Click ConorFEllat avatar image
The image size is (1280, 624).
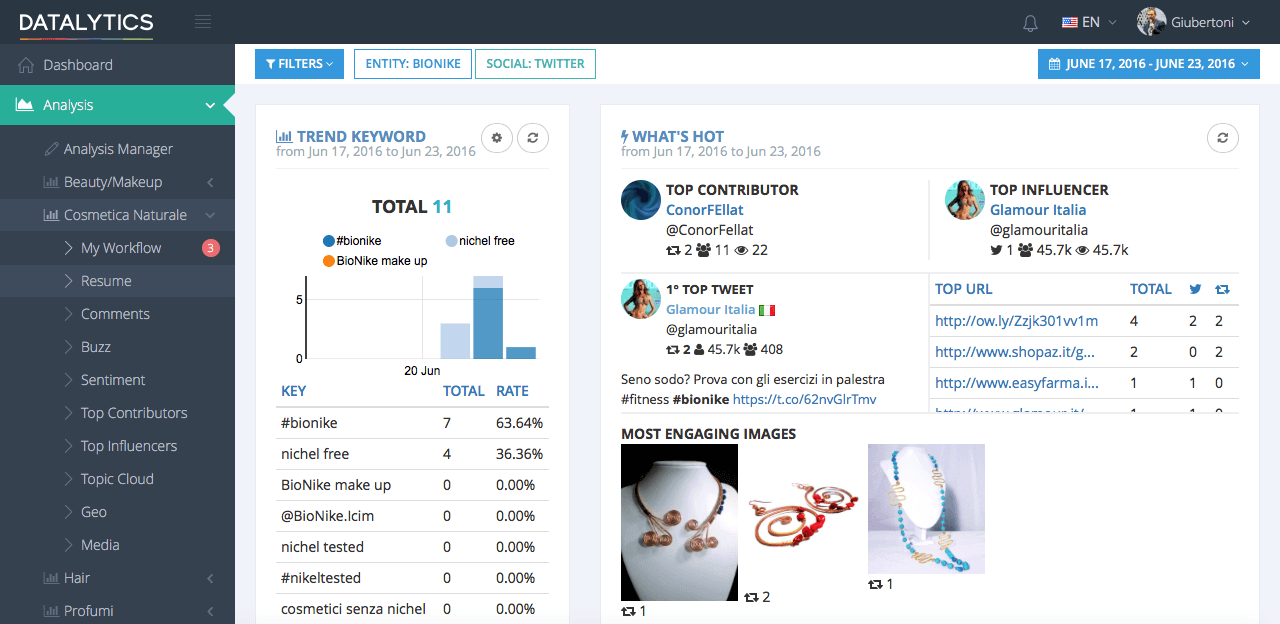(x=641, y=200)
